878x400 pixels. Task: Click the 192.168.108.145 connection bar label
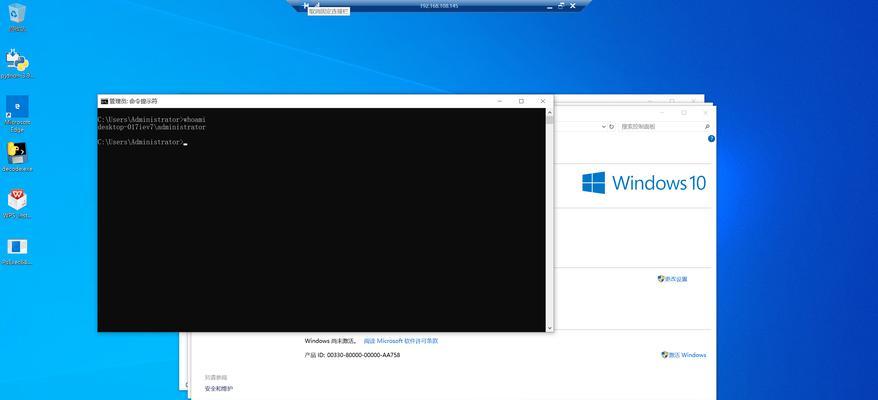click(x=439, y=6)
